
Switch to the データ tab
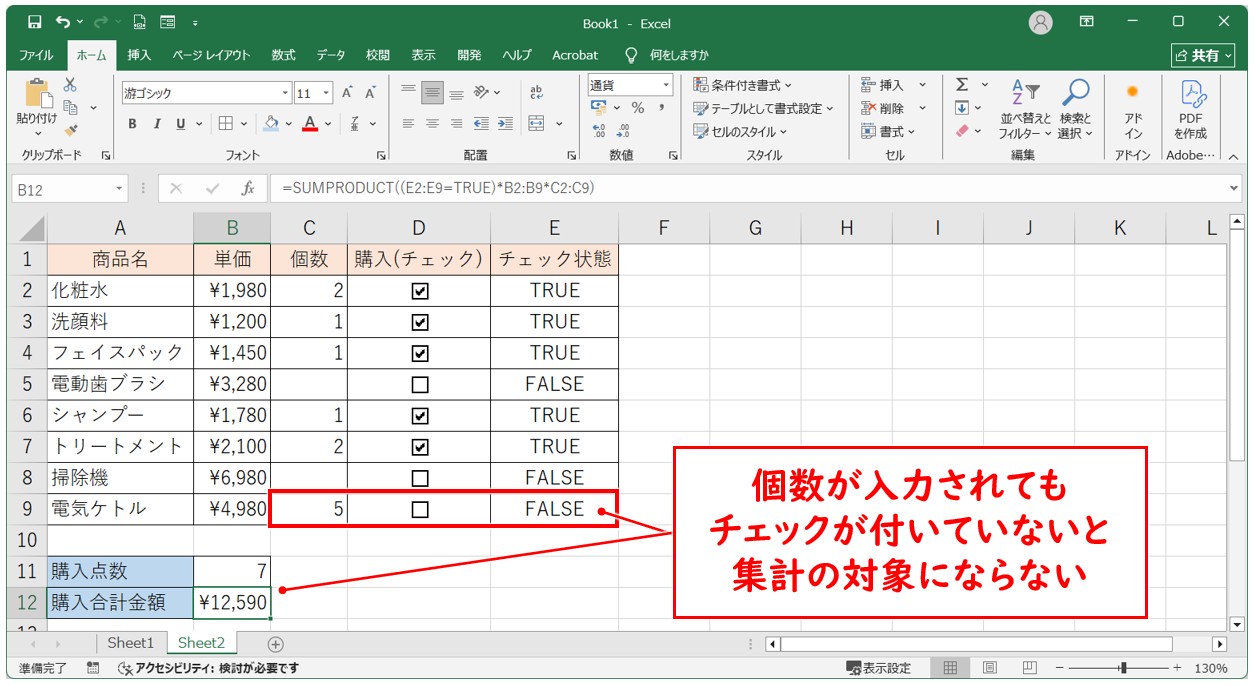coord(331,55)
